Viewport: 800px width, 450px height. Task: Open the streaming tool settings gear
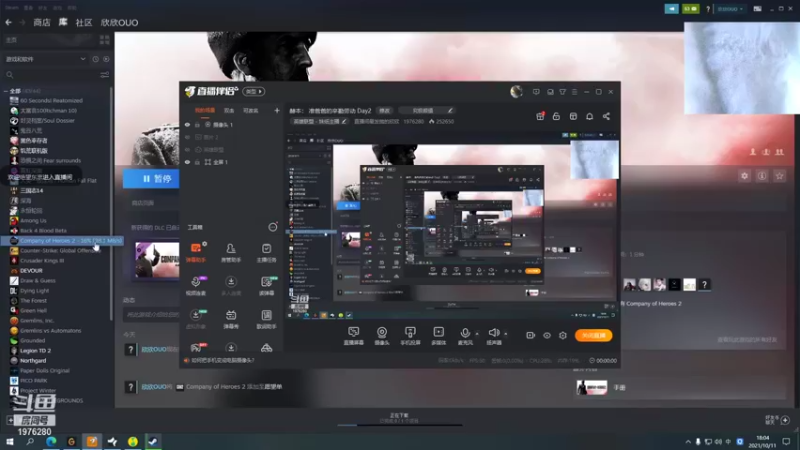(x=563, y=335)
